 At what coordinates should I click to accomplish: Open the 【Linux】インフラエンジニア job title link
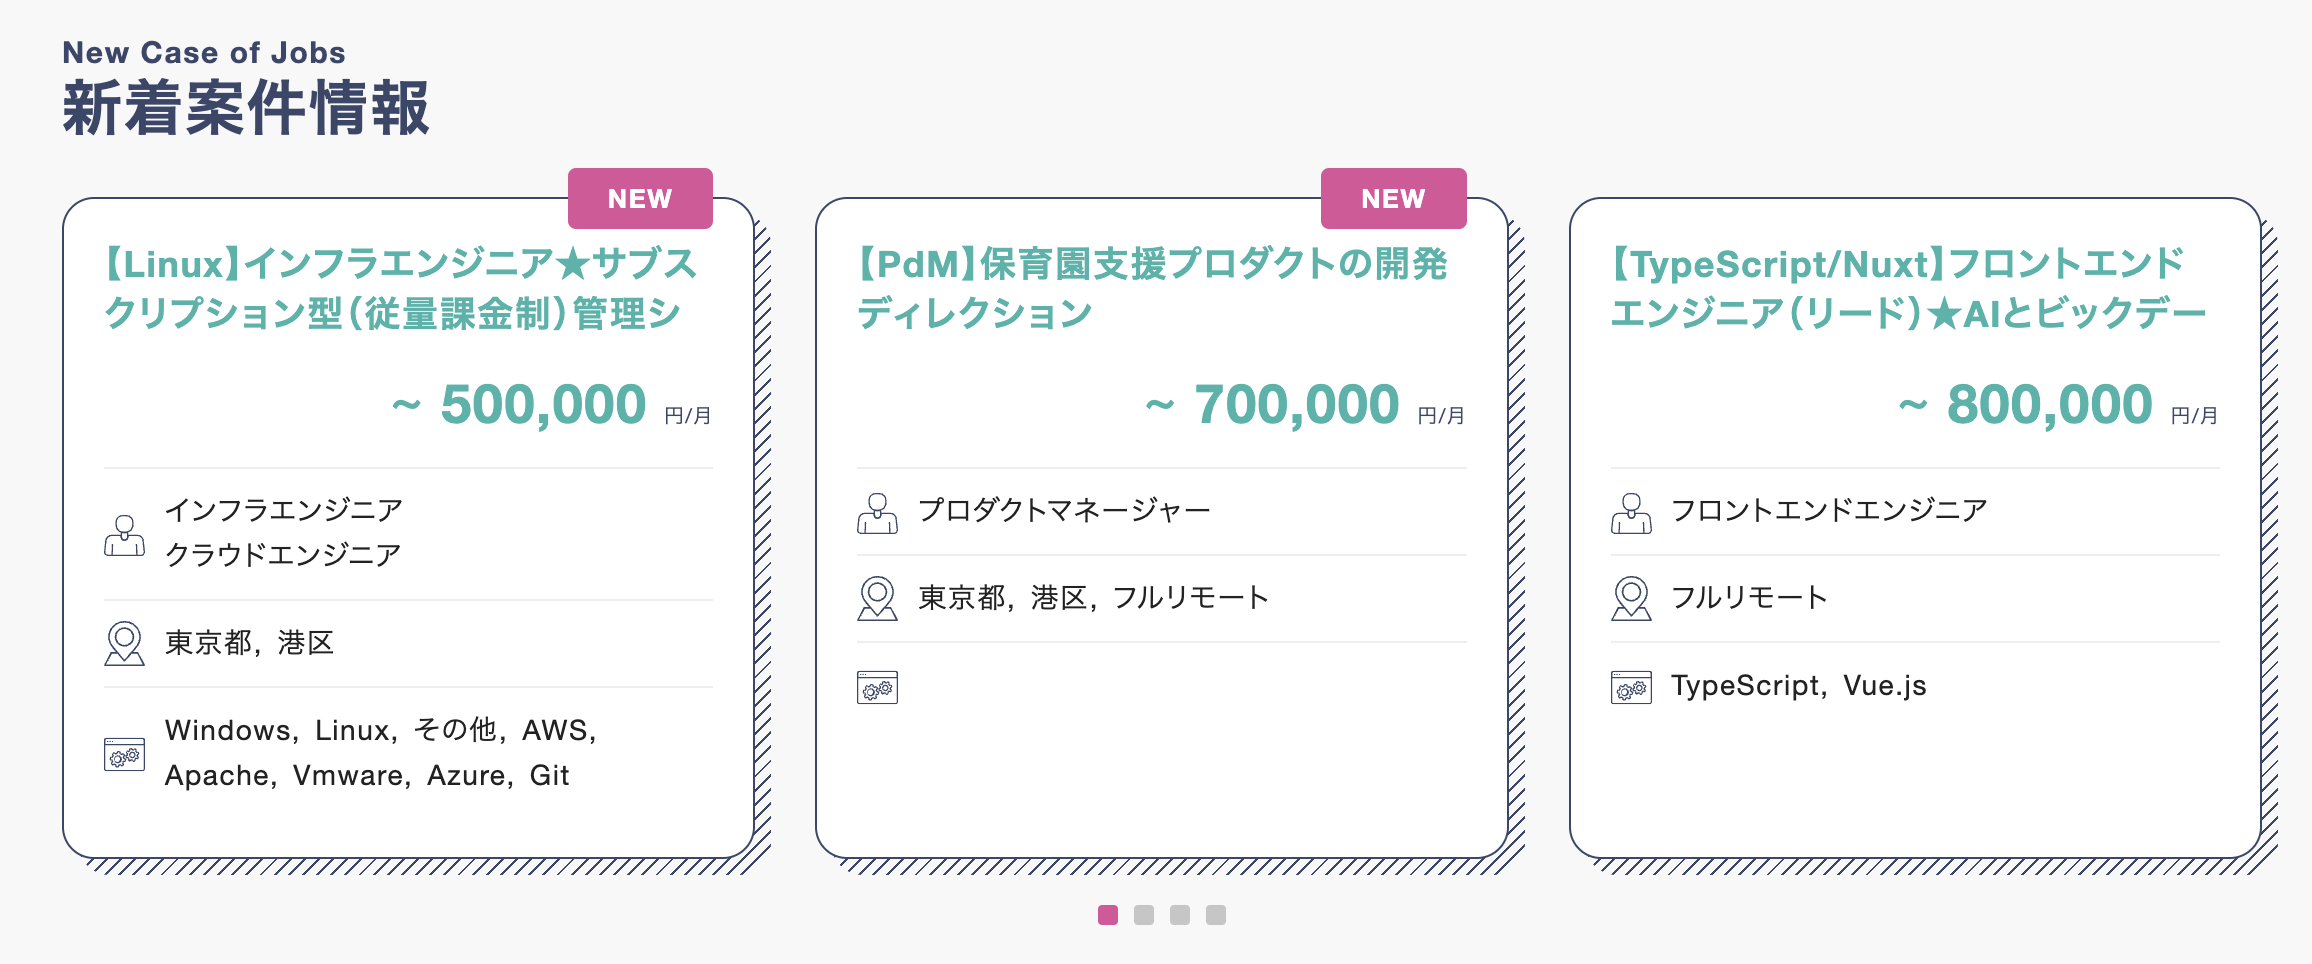point(401,288)
